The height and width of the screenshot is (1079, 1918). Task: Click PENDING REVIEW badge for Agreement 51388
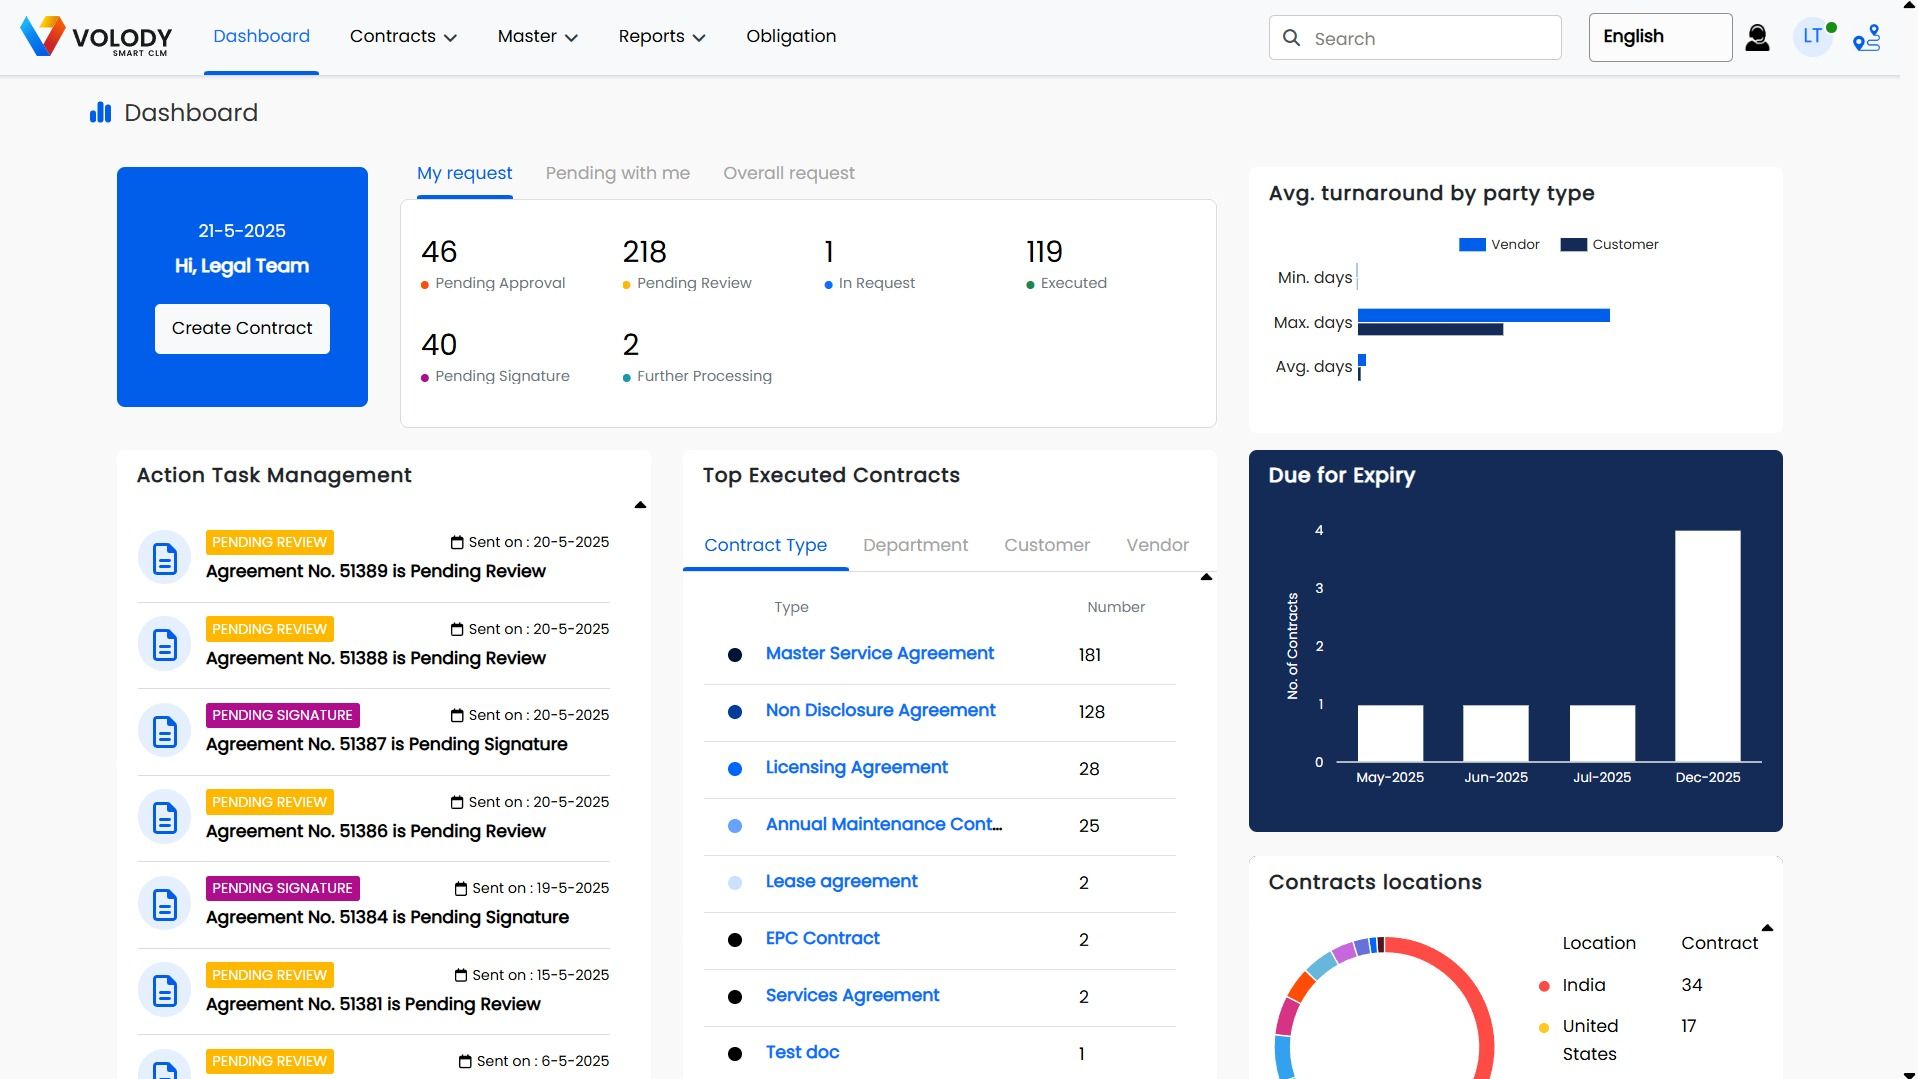pos(269,629)
